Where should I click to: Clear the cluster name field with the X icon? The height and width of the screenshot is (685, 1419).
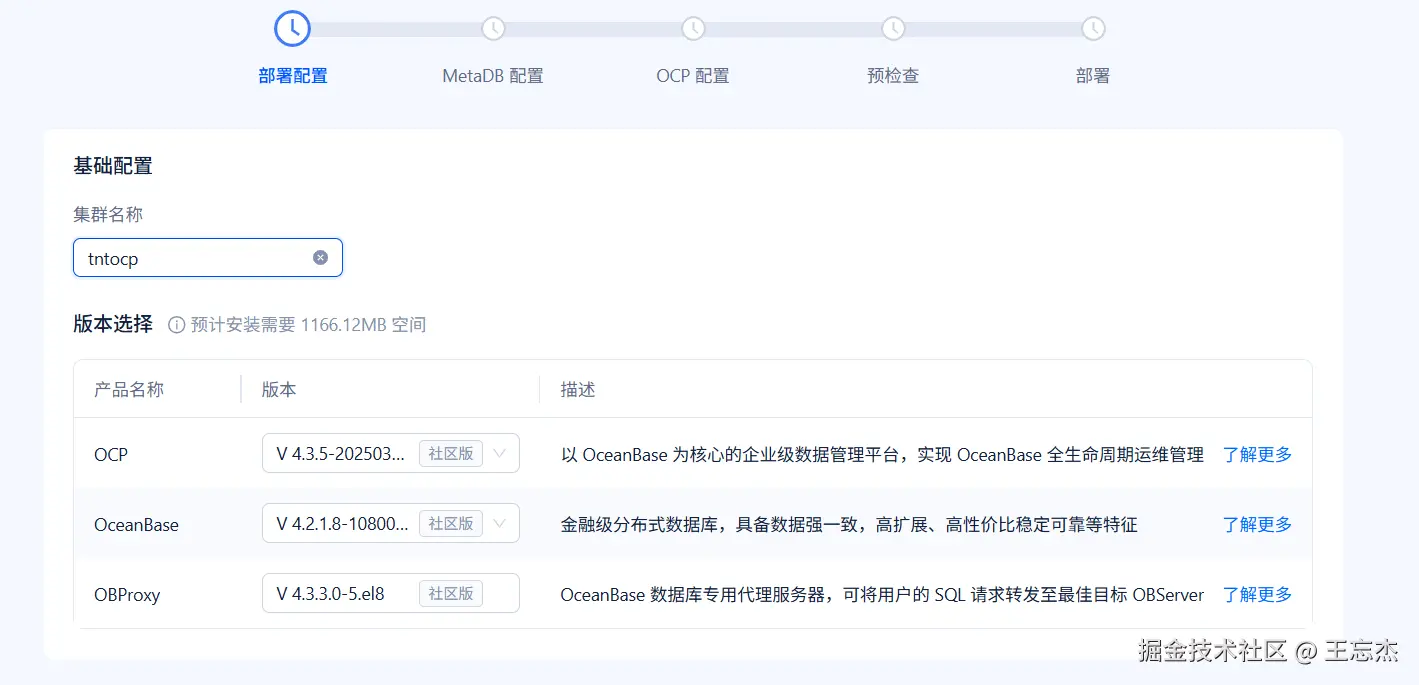(x=320, y=258)
